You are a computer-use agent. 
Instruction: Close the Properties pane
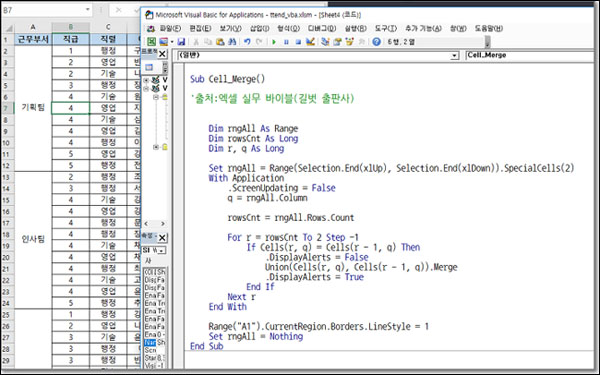pos(162,238)
